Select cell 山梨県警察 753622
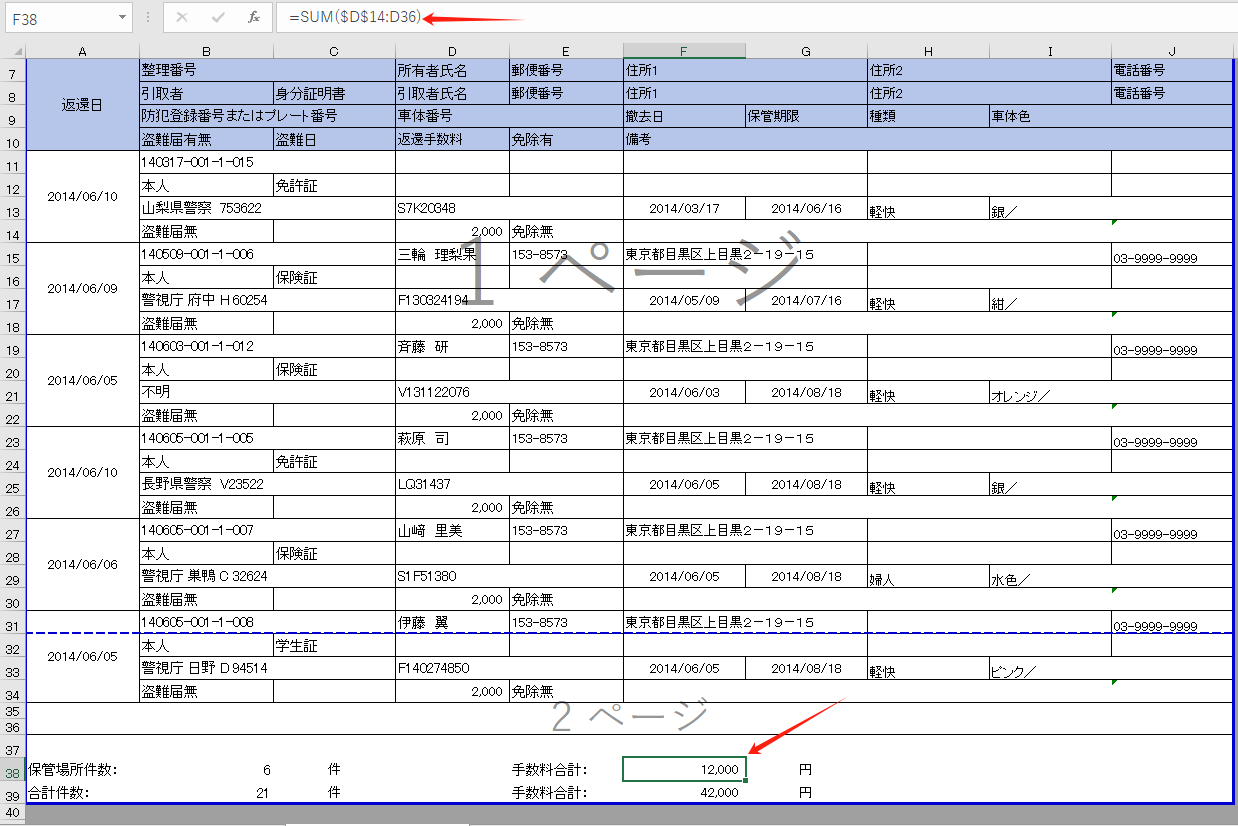The width and height of the screenshot is (1238, 826). coord(268,208)
